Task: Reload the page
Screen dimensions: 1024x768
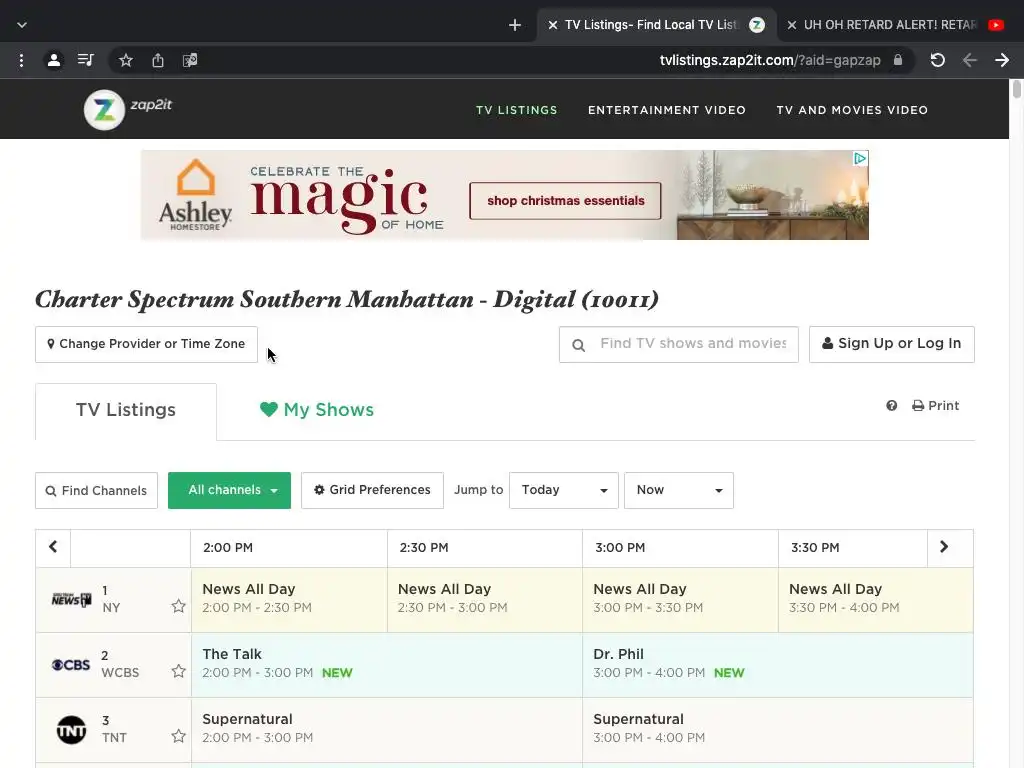Action: coord(938,61)
